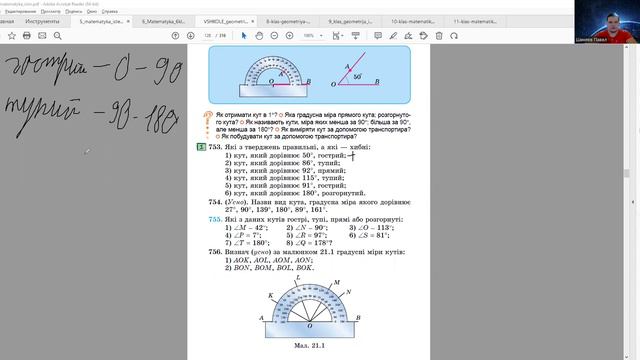Image resolution: width=640 pixels, height=360 pixels.
Task: Click the page number input field
Action: pyautogui.click(x=208, y=36)
